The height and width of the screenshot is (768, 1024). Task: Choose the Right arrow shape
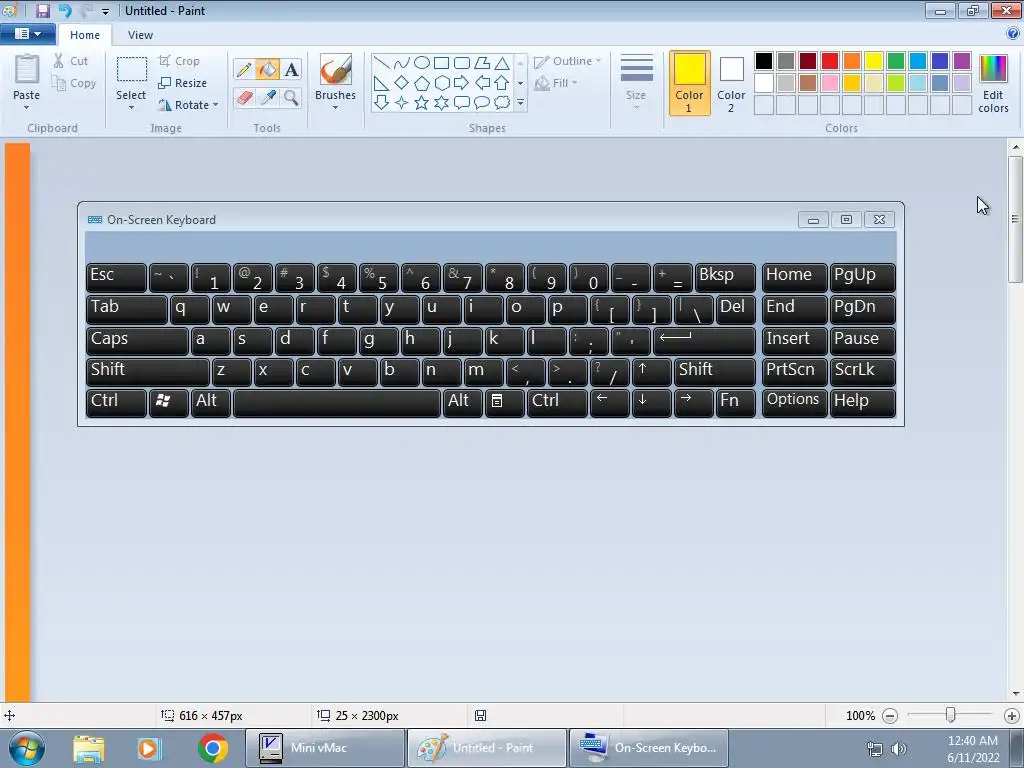(x=462, y=83)
